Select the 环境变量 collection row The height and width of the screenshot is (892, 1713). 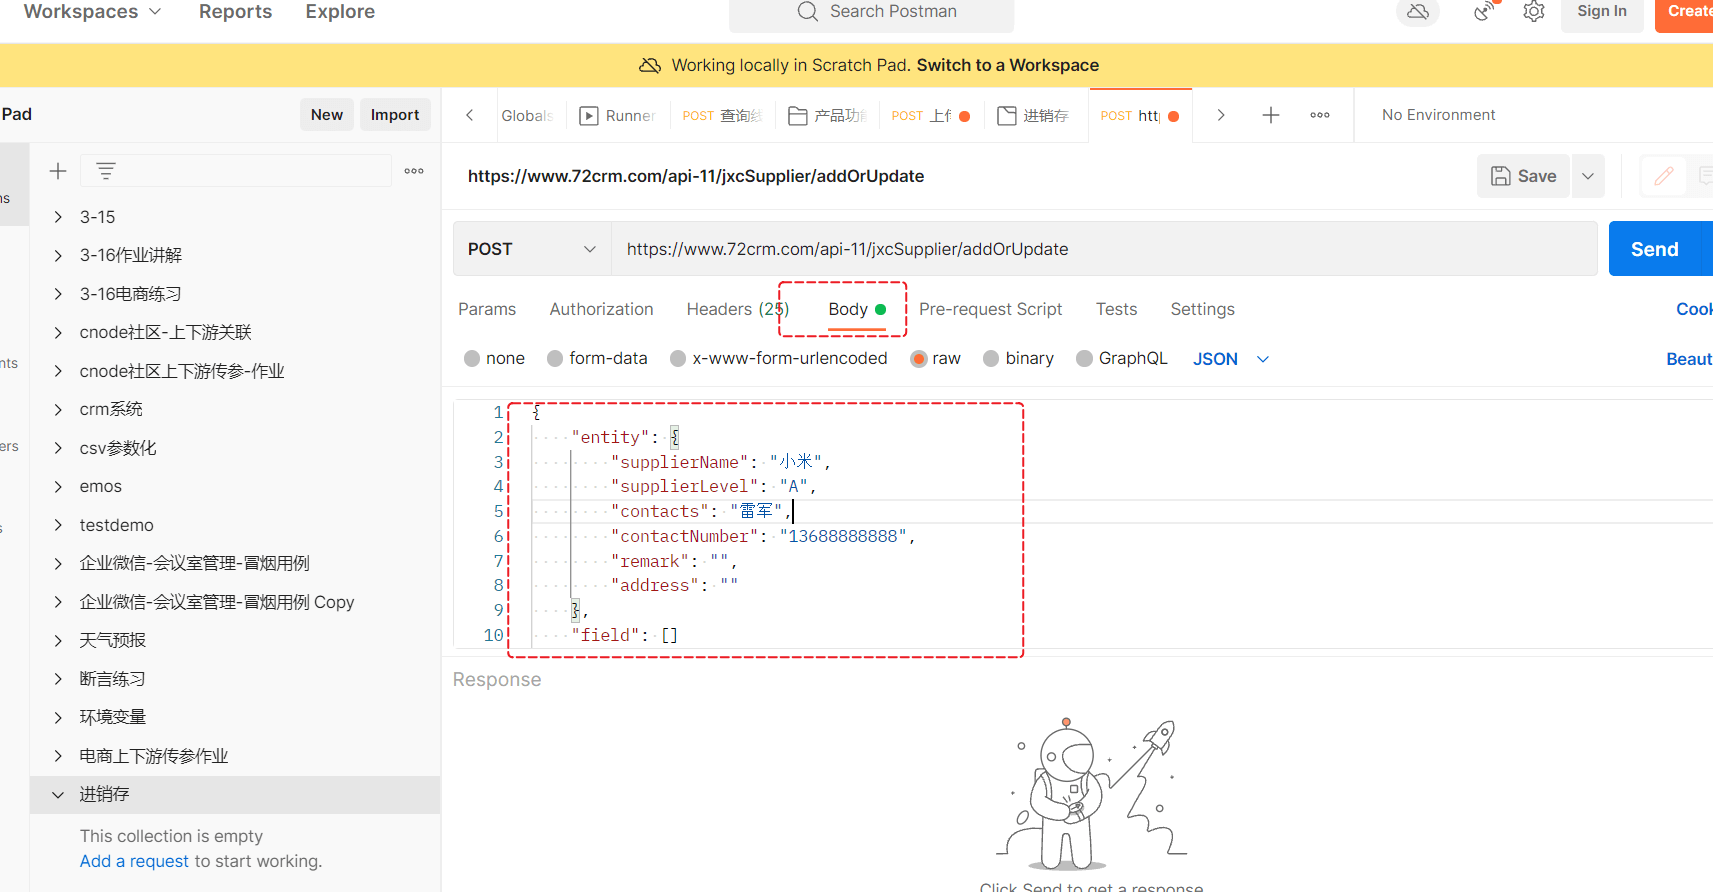click(235, 717)
